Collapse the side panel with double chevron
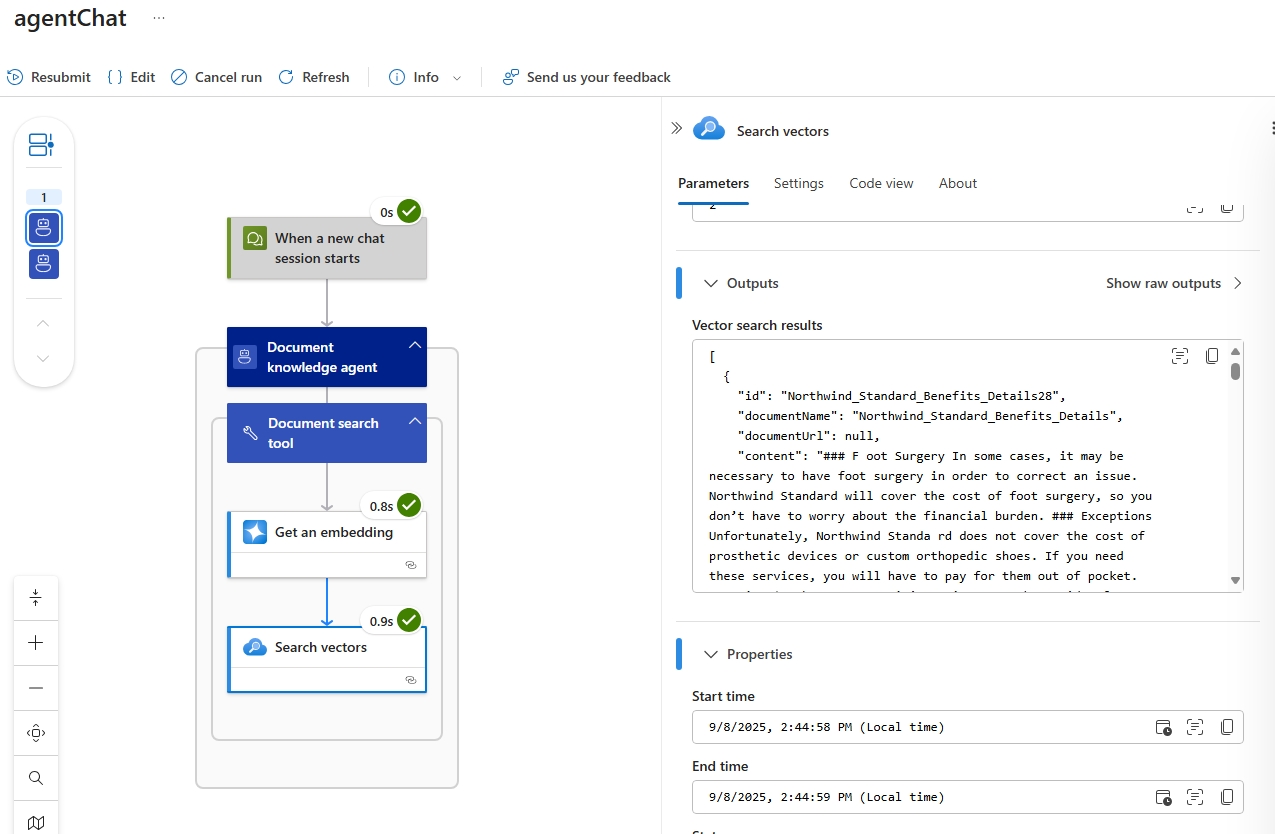Image resolution: width=1275 pixels, height=834 pixels. [x=676, y=128]
